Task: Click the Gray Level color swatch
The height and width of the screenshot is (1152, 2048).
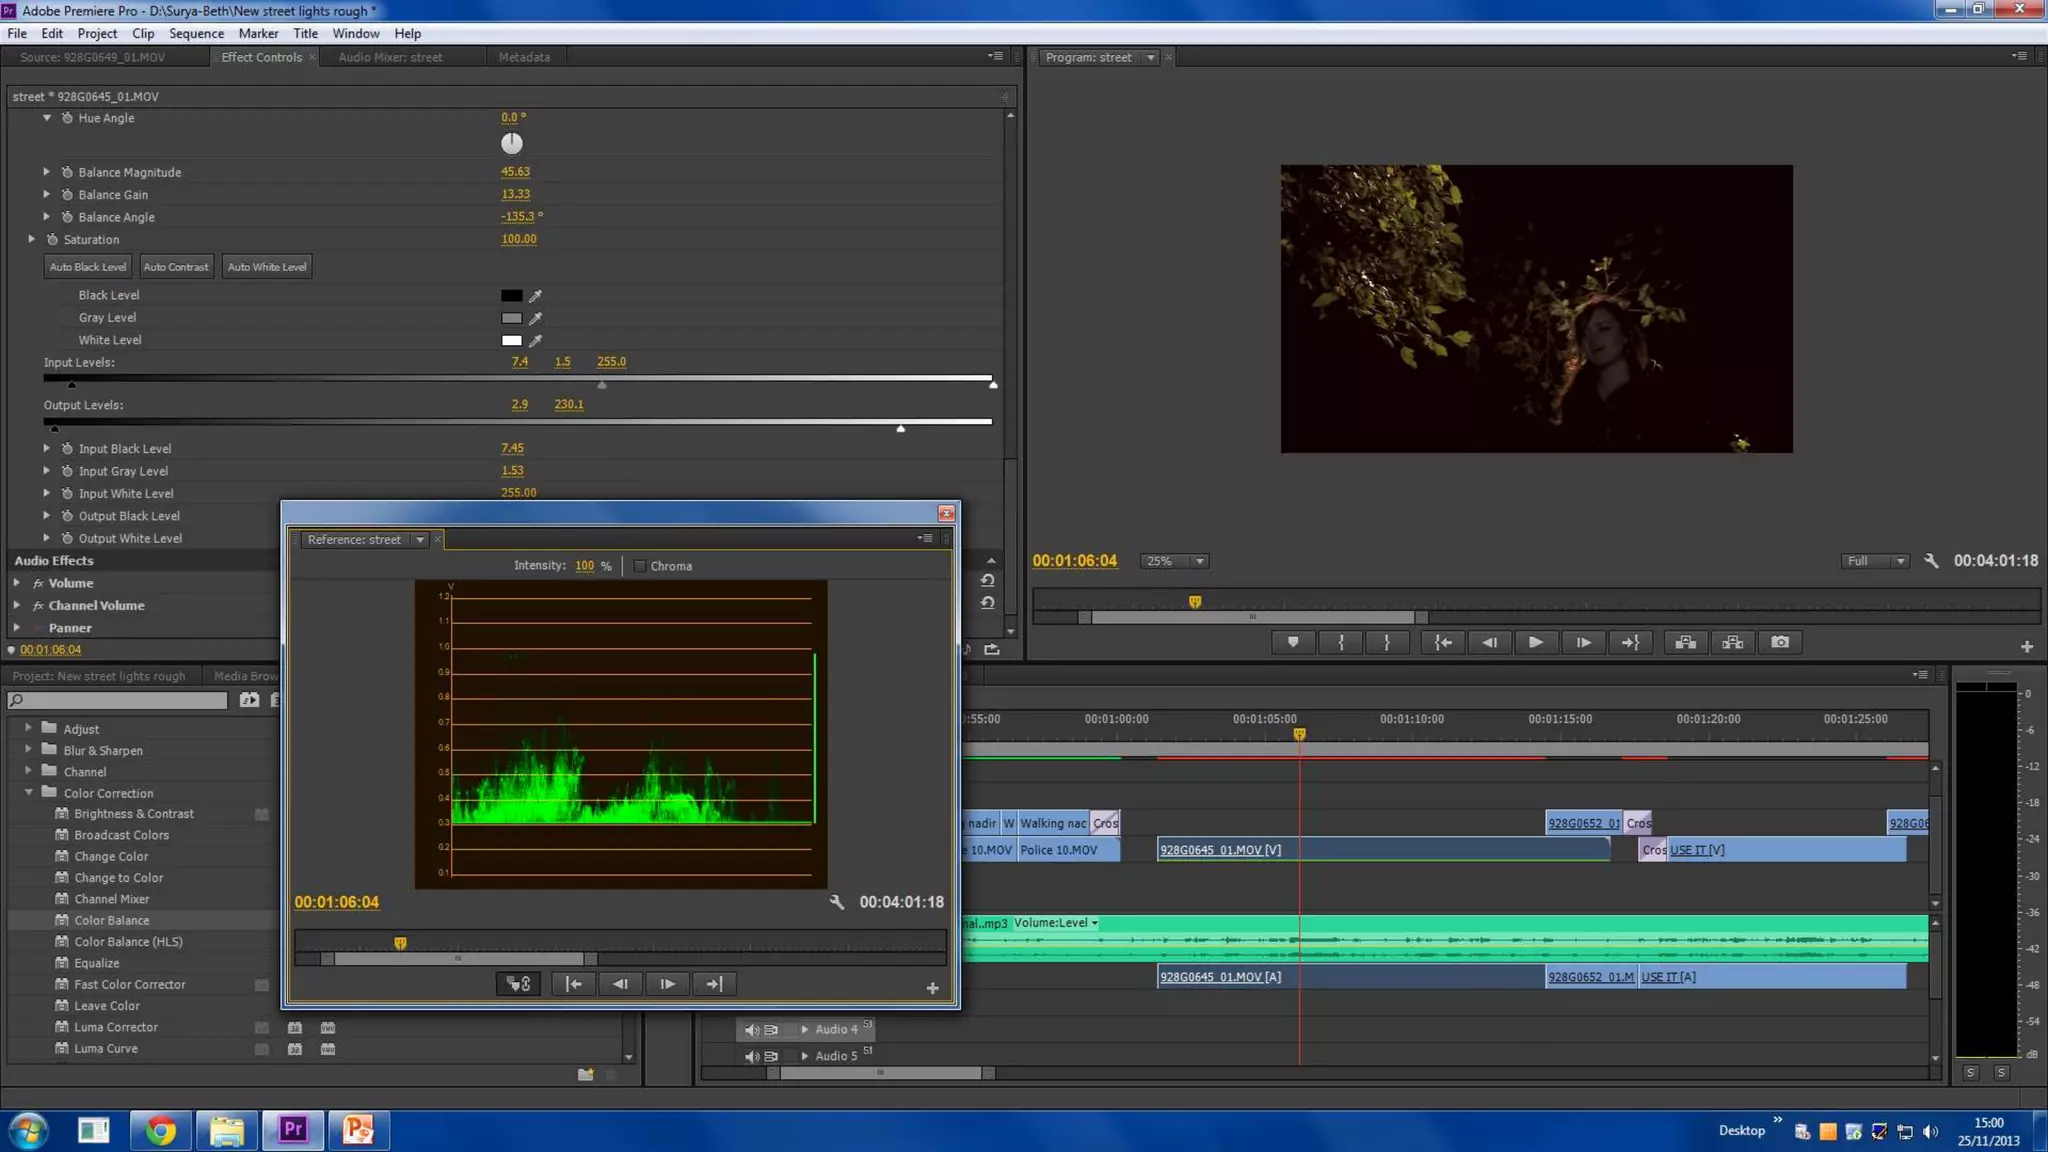Action: pos(511,318)
